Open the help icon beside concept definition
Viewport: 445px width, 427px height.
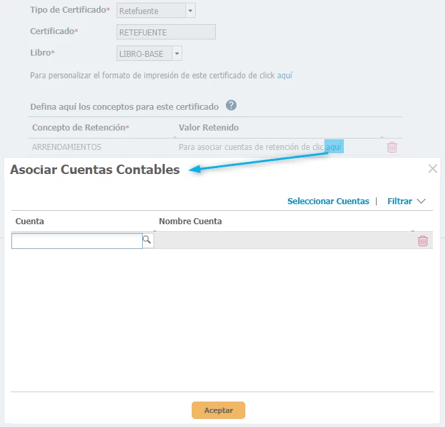coord(231,105)
